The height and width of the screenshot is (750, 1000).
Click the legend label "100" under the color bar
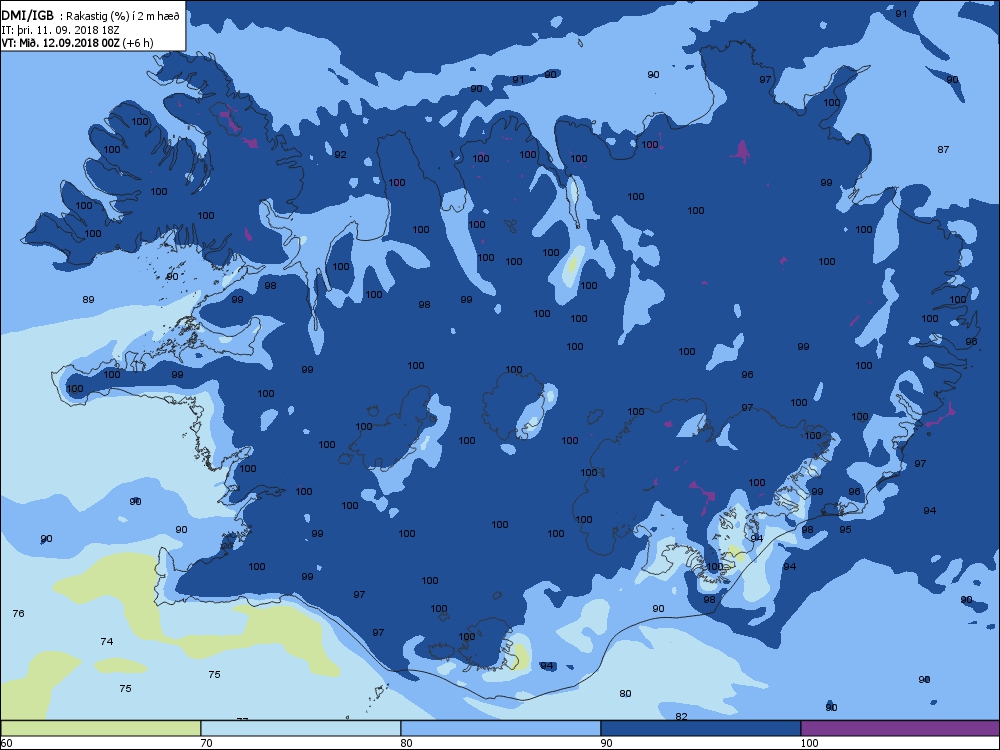(x=809, y=742)
